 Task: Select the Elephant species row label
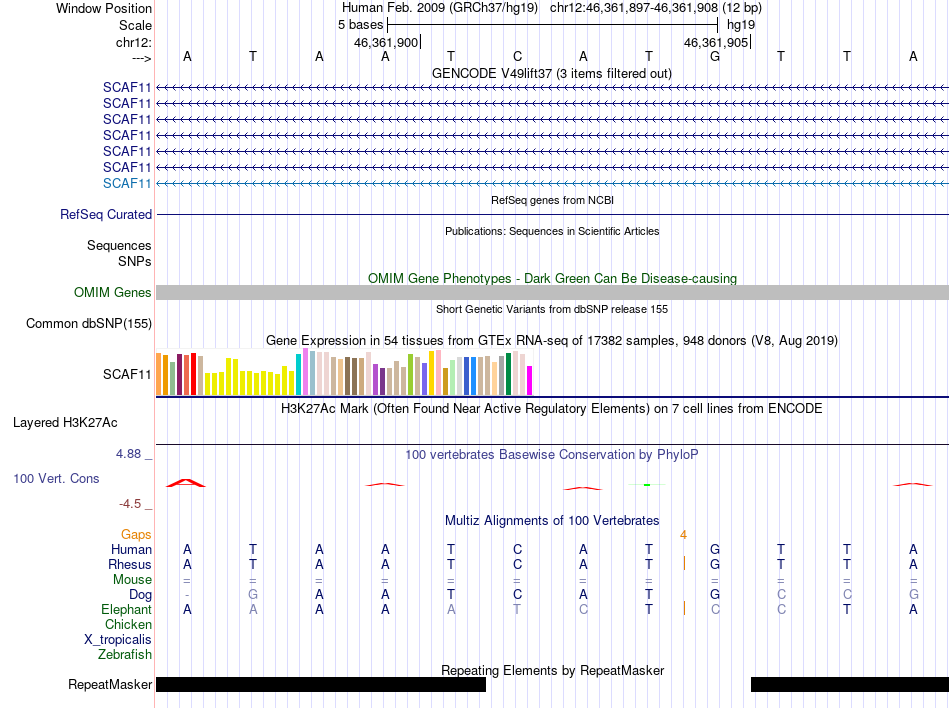pyautogui.click(x=126, y=609)
